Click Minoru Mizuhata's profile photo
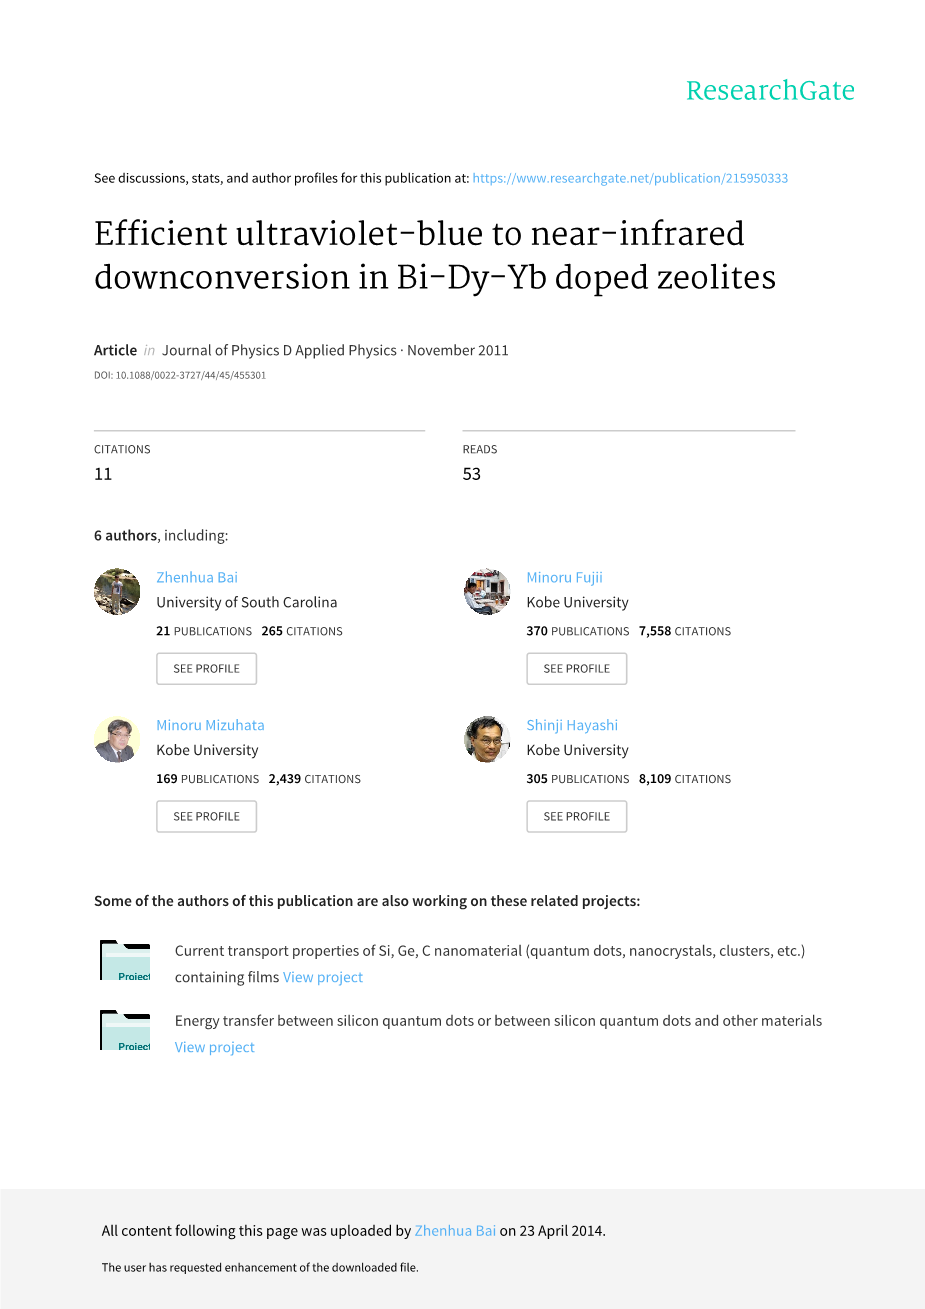 [117, 740]
